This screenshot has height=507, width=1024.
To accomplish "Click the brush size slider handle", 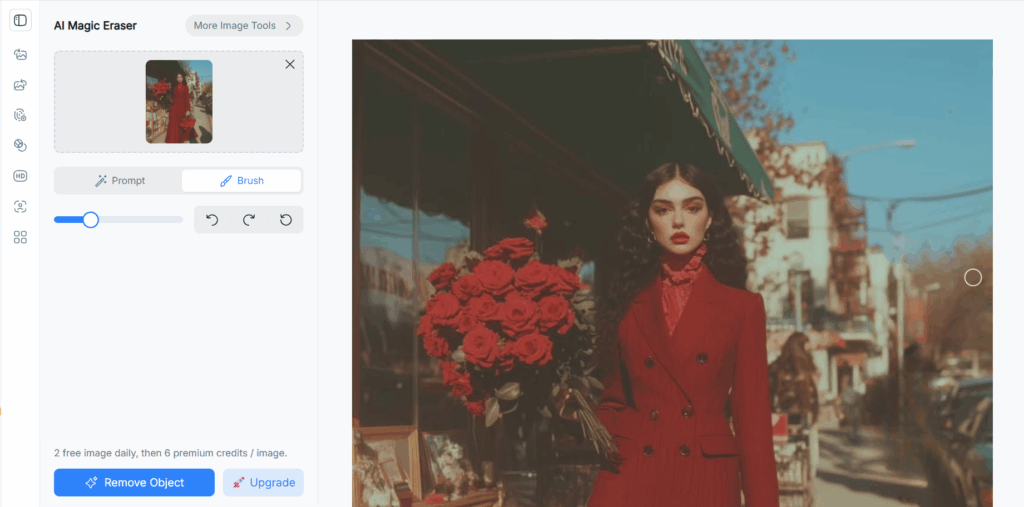I will coord(90,220).
